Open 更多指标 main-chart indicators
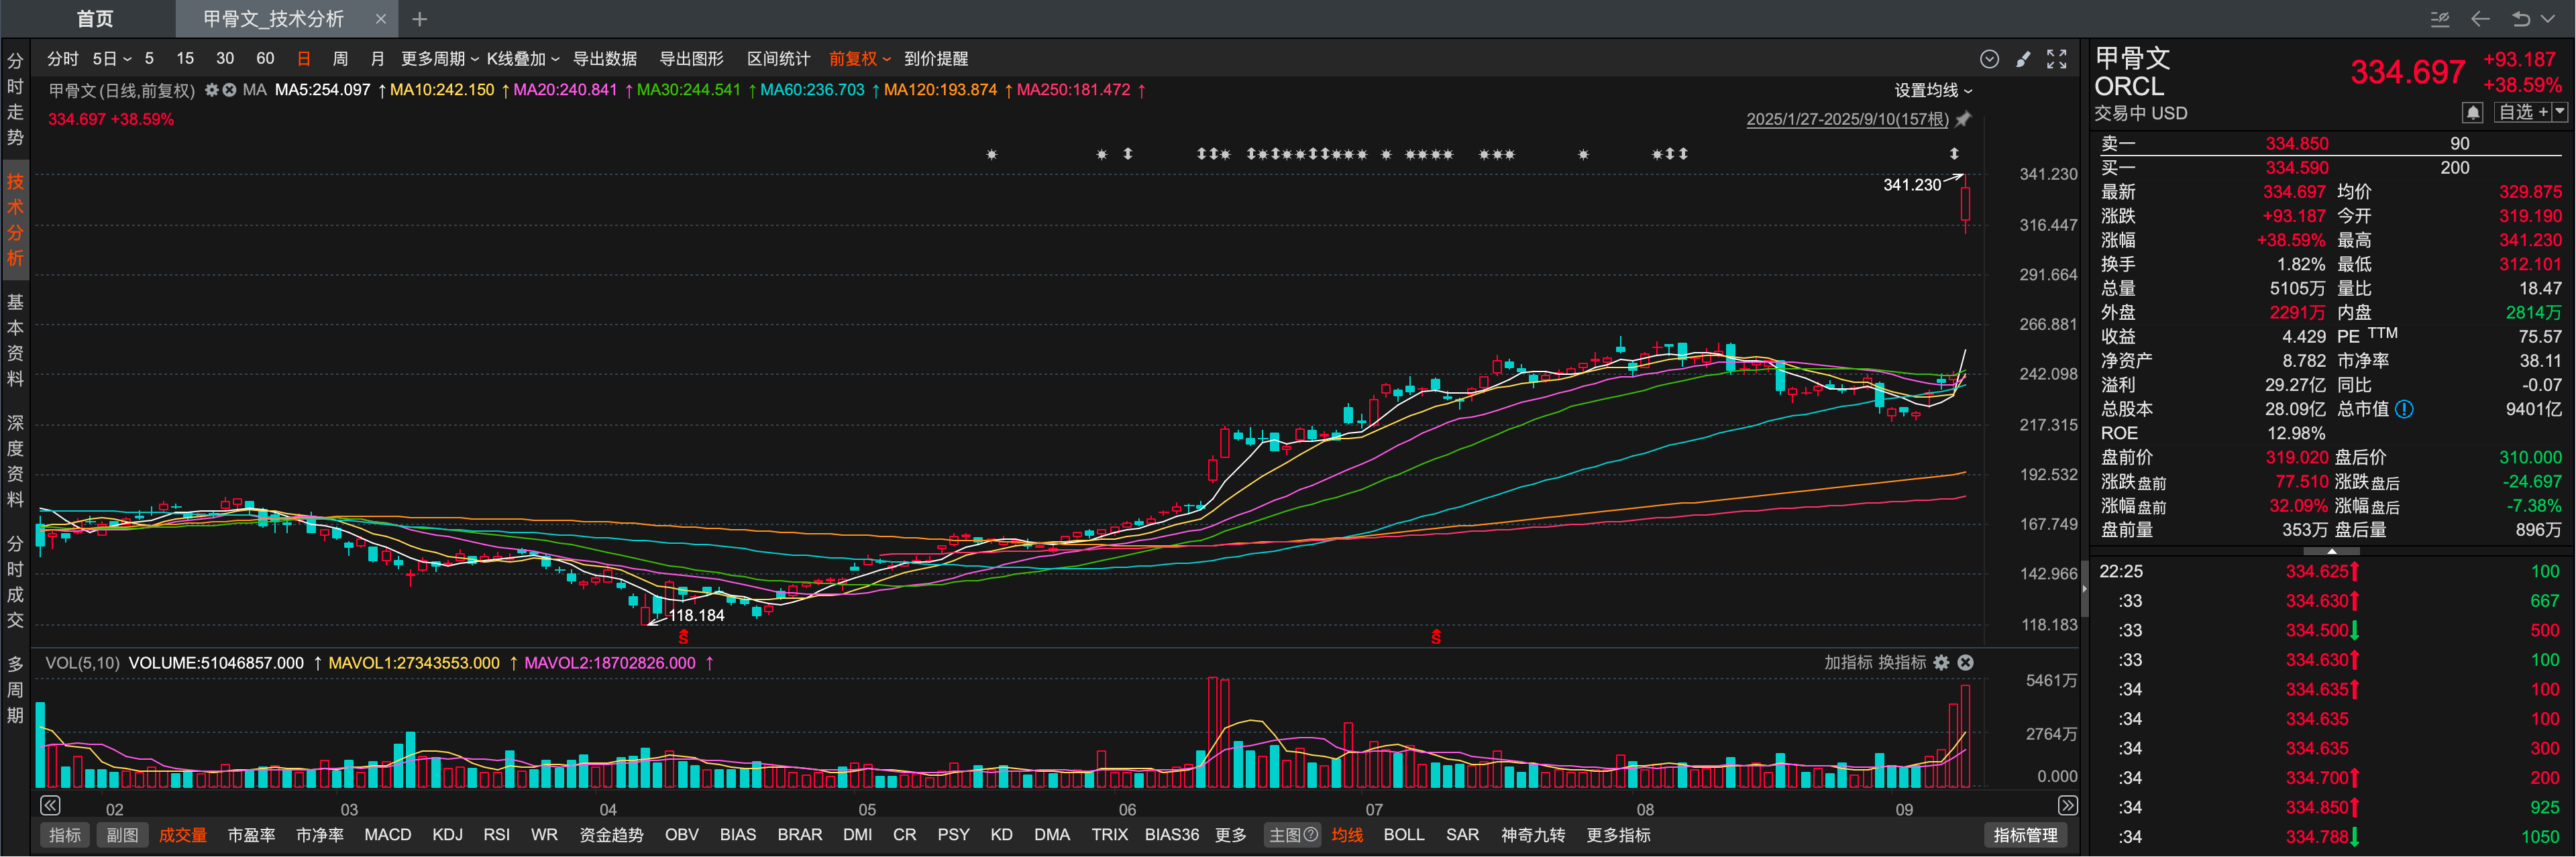 (x=1618, y=834)
